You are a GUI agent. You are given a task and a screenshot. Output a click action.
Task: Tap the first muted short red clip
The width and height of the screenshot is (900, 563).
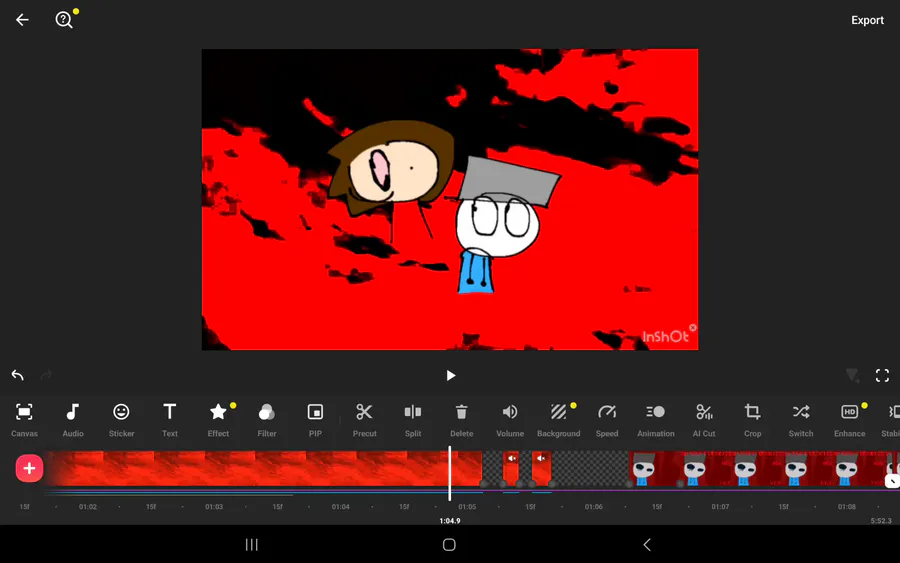[511, 468]
